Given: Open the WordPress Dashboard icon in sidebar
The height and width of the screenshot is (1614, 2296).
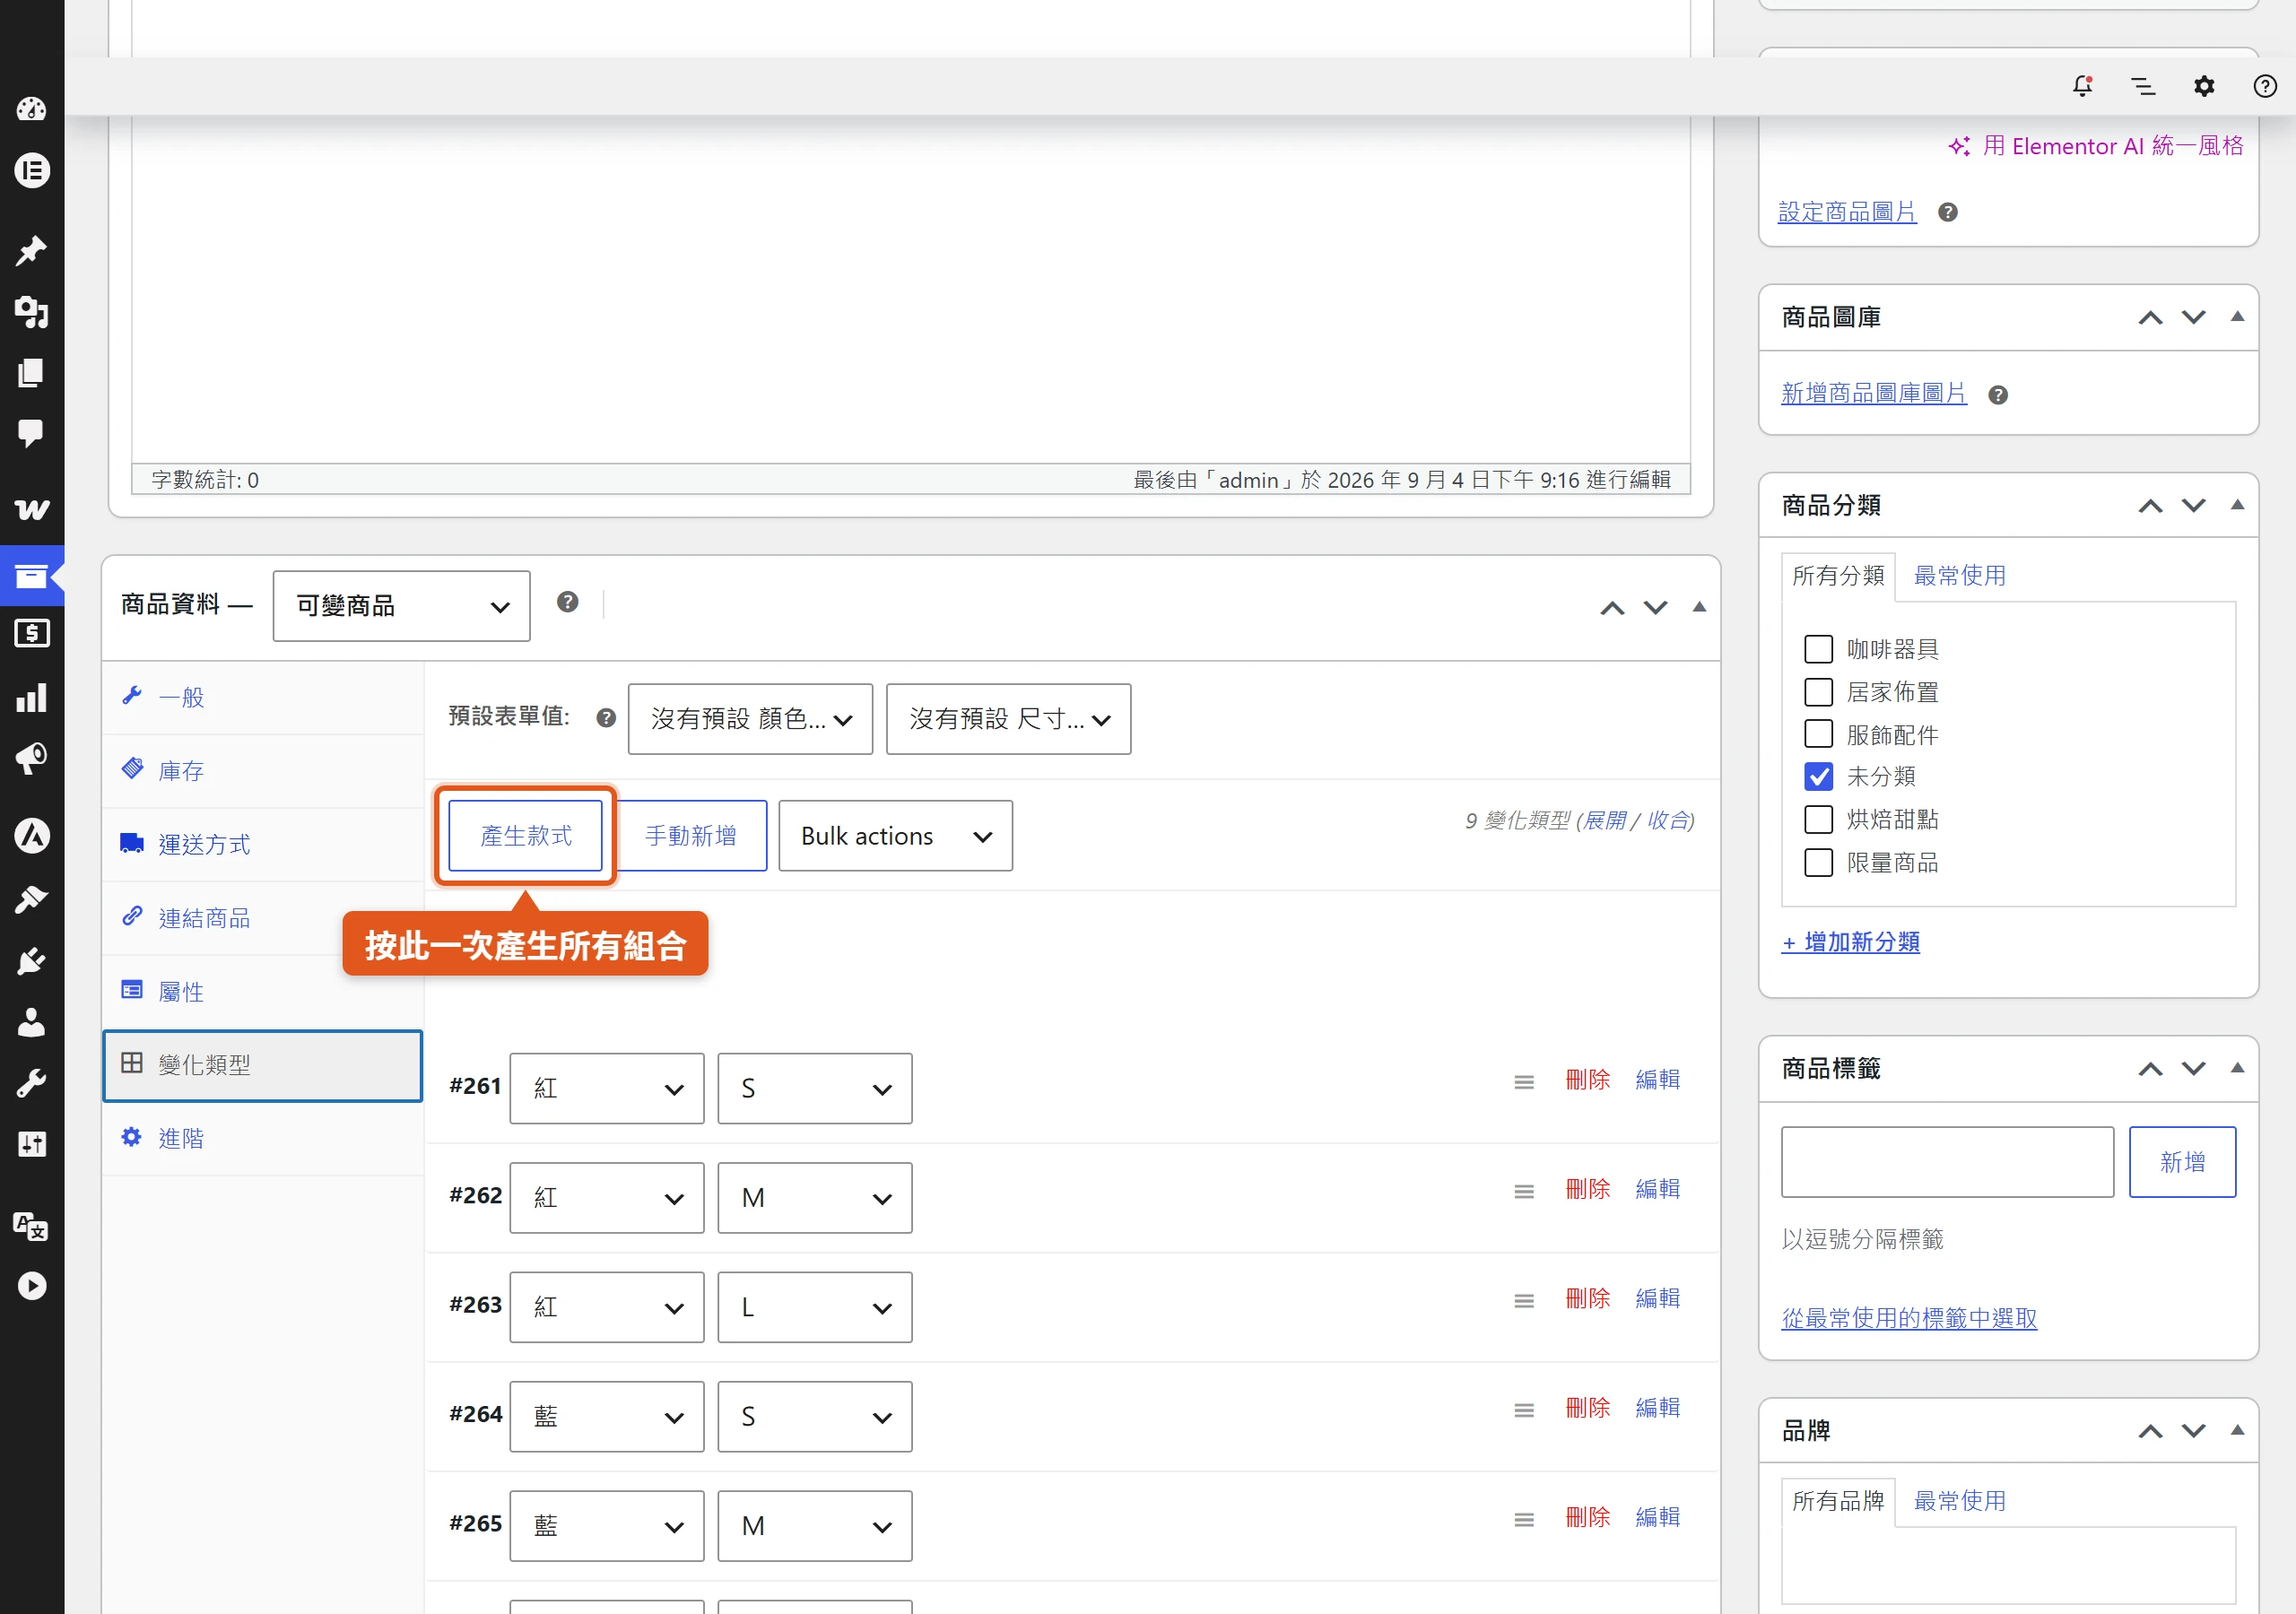Looking at the screenshot, I should [x=31, y=109].
